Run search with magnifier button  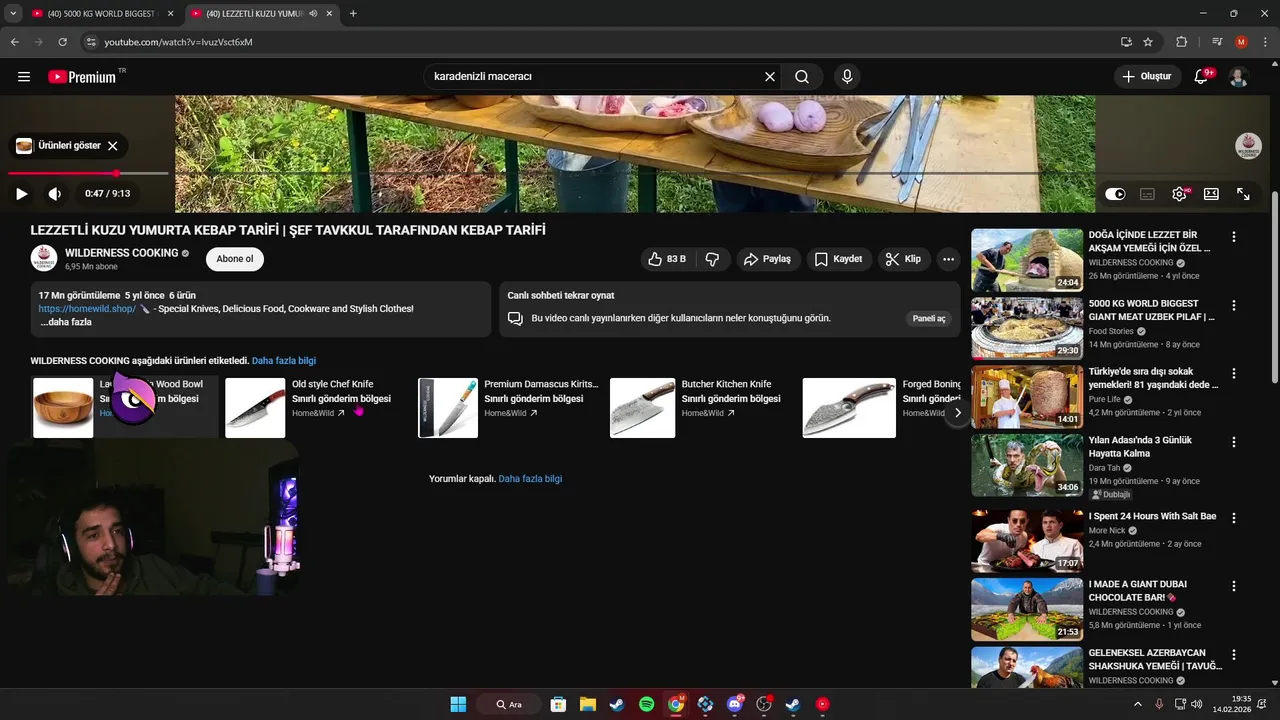tap(802, 77)
